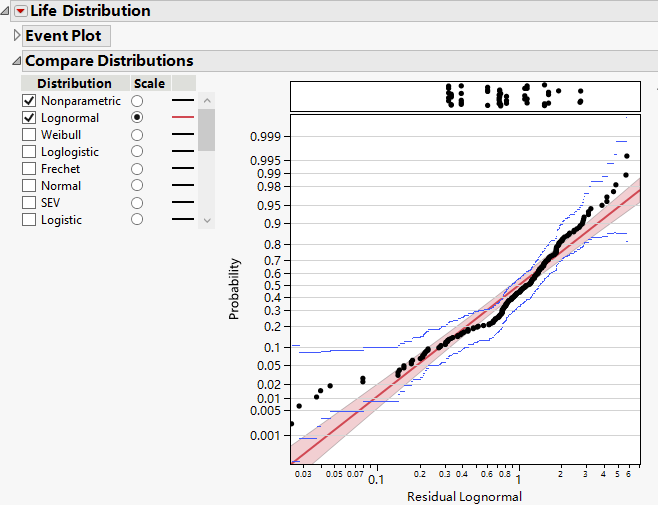This screenshot has width=658, height=505.
Task: Uncheck the Nonparametric distribution checkbox
Action: pos(29,101)
